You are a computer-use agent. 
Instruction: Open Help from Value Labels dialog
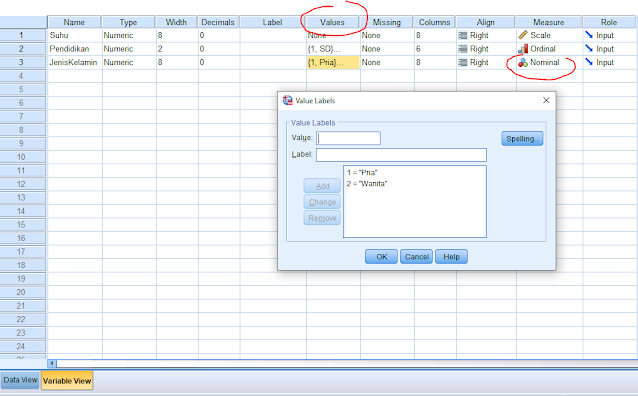point(451,256)
